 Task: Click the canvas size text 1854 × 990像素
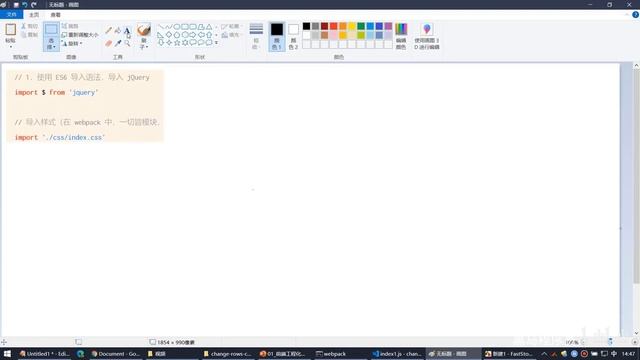[x=176, y=342]
